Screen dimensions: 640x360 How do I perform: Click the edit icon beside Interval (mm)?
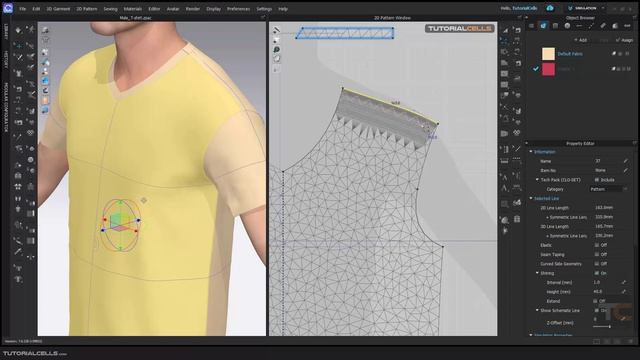click(x=624, y=282)
